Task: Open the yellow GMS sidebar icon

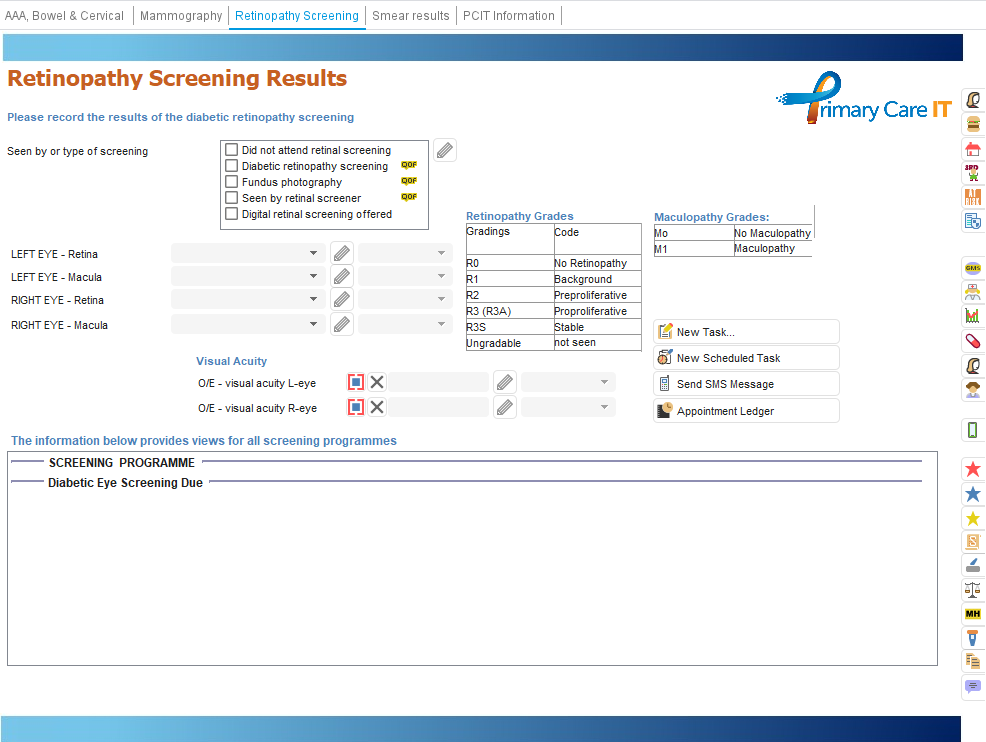Action: [972, 268]
